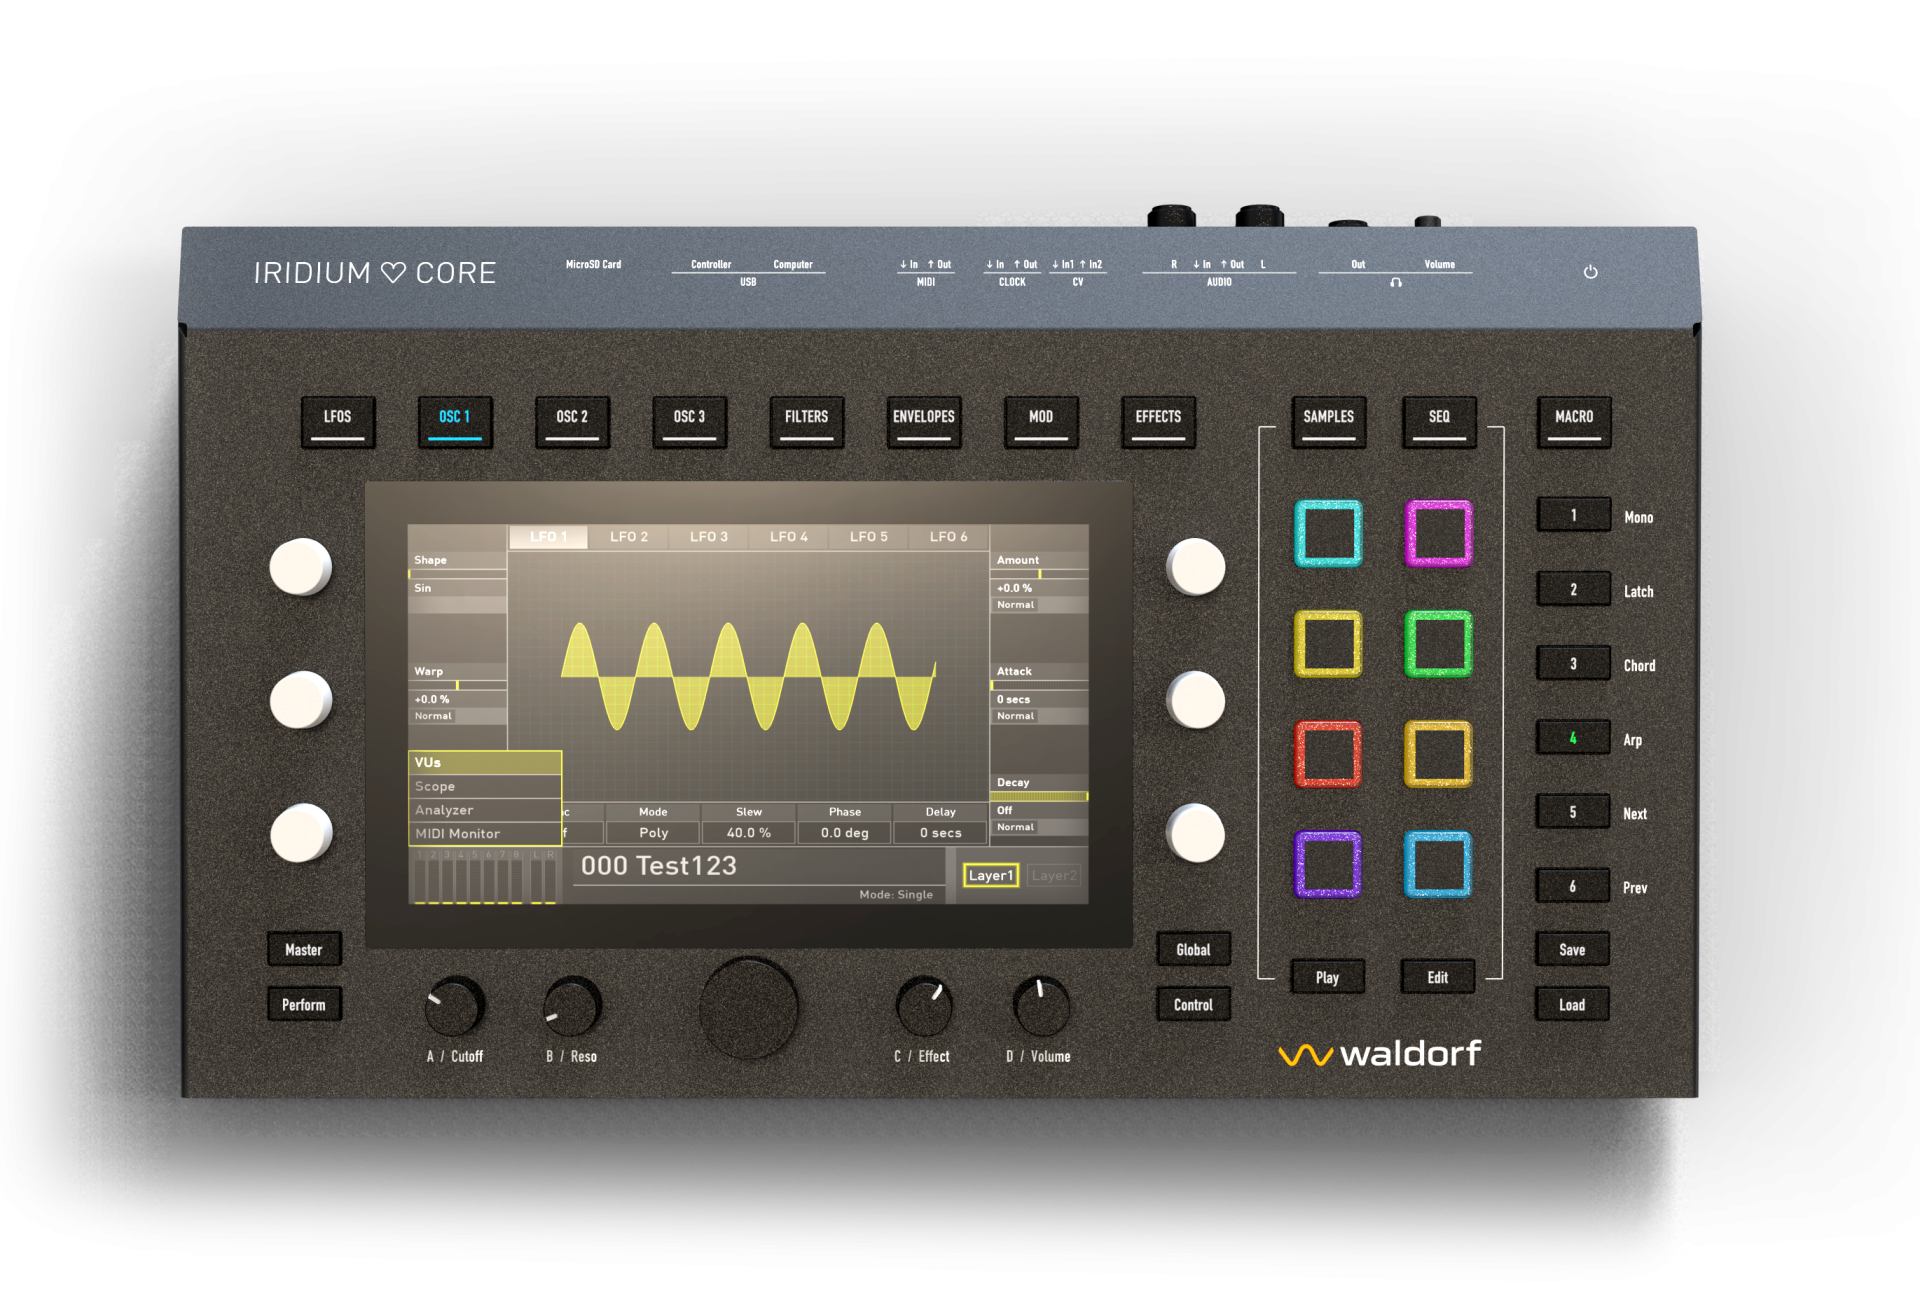Open the ENVELOPES section
Image resolution: width=1920 pixels, height=1296 pixels.
[x=924, y=421]
